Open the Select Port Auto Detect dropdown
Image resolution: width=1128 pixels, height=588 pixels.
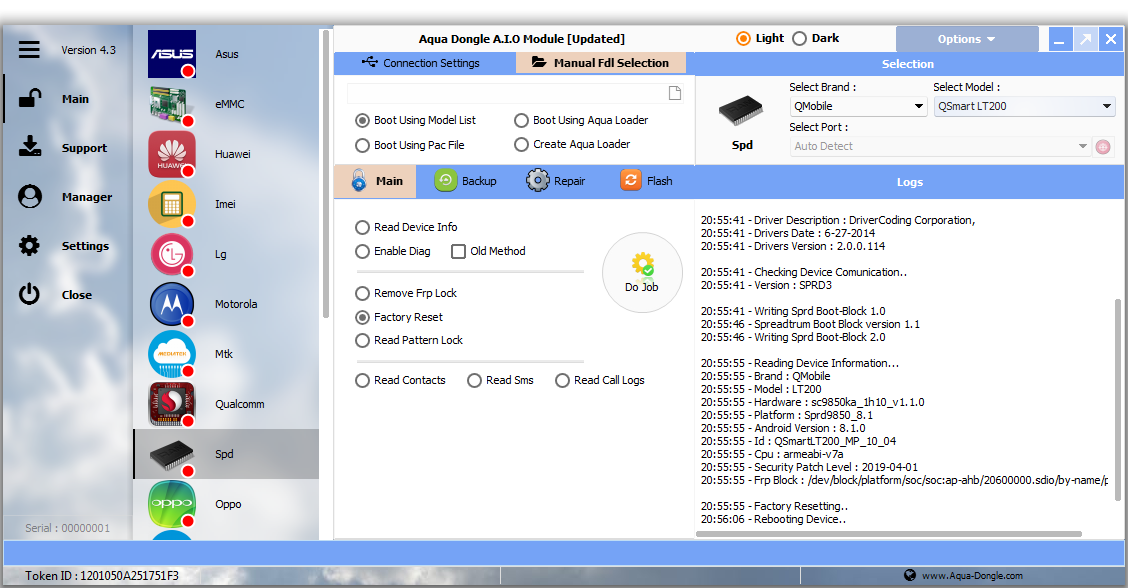click(940, 146)
